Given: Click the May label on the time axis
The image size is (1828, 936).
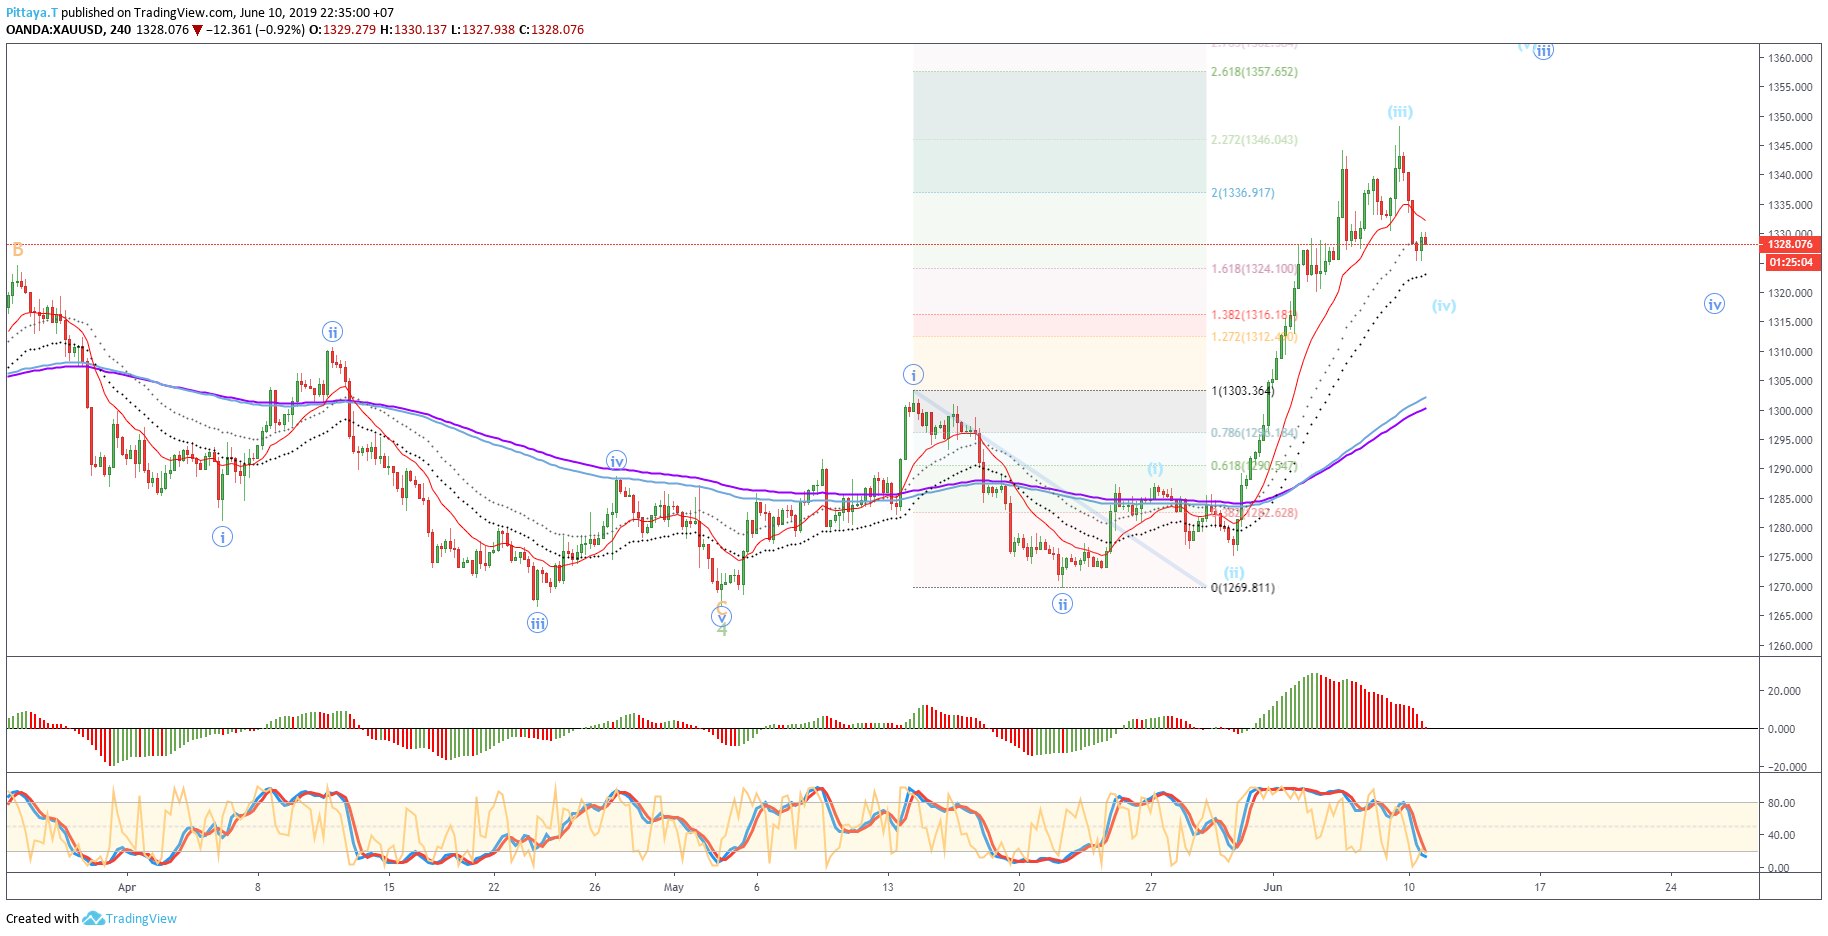Looking at the screenshot, I should point(674,887).
